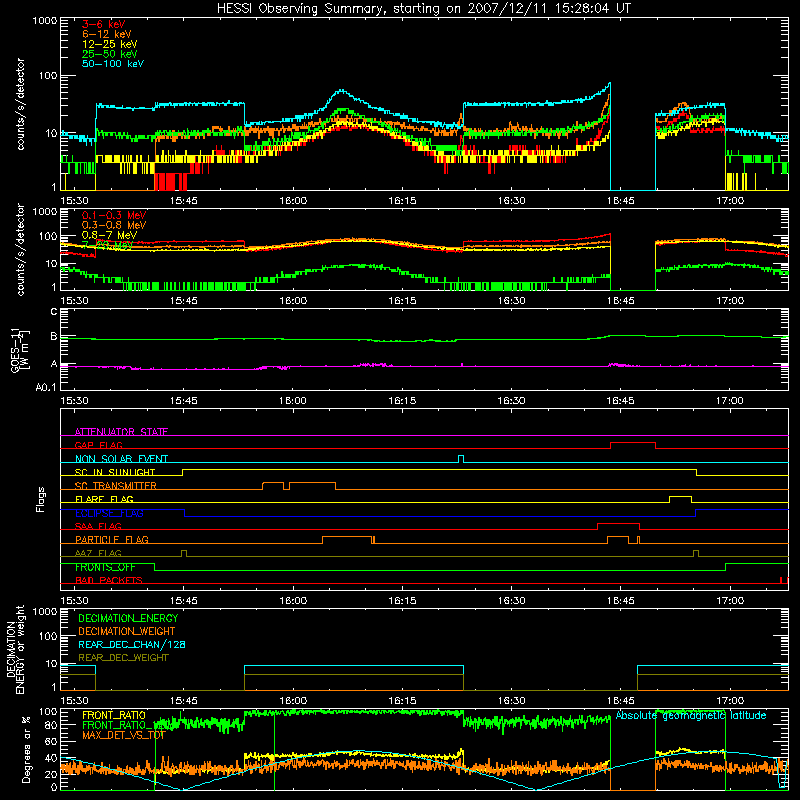This screenshot has height=800, width=800.
Task: Click the SAA_FLAG label
Action: pyautogui.click(x=98, y=526)
